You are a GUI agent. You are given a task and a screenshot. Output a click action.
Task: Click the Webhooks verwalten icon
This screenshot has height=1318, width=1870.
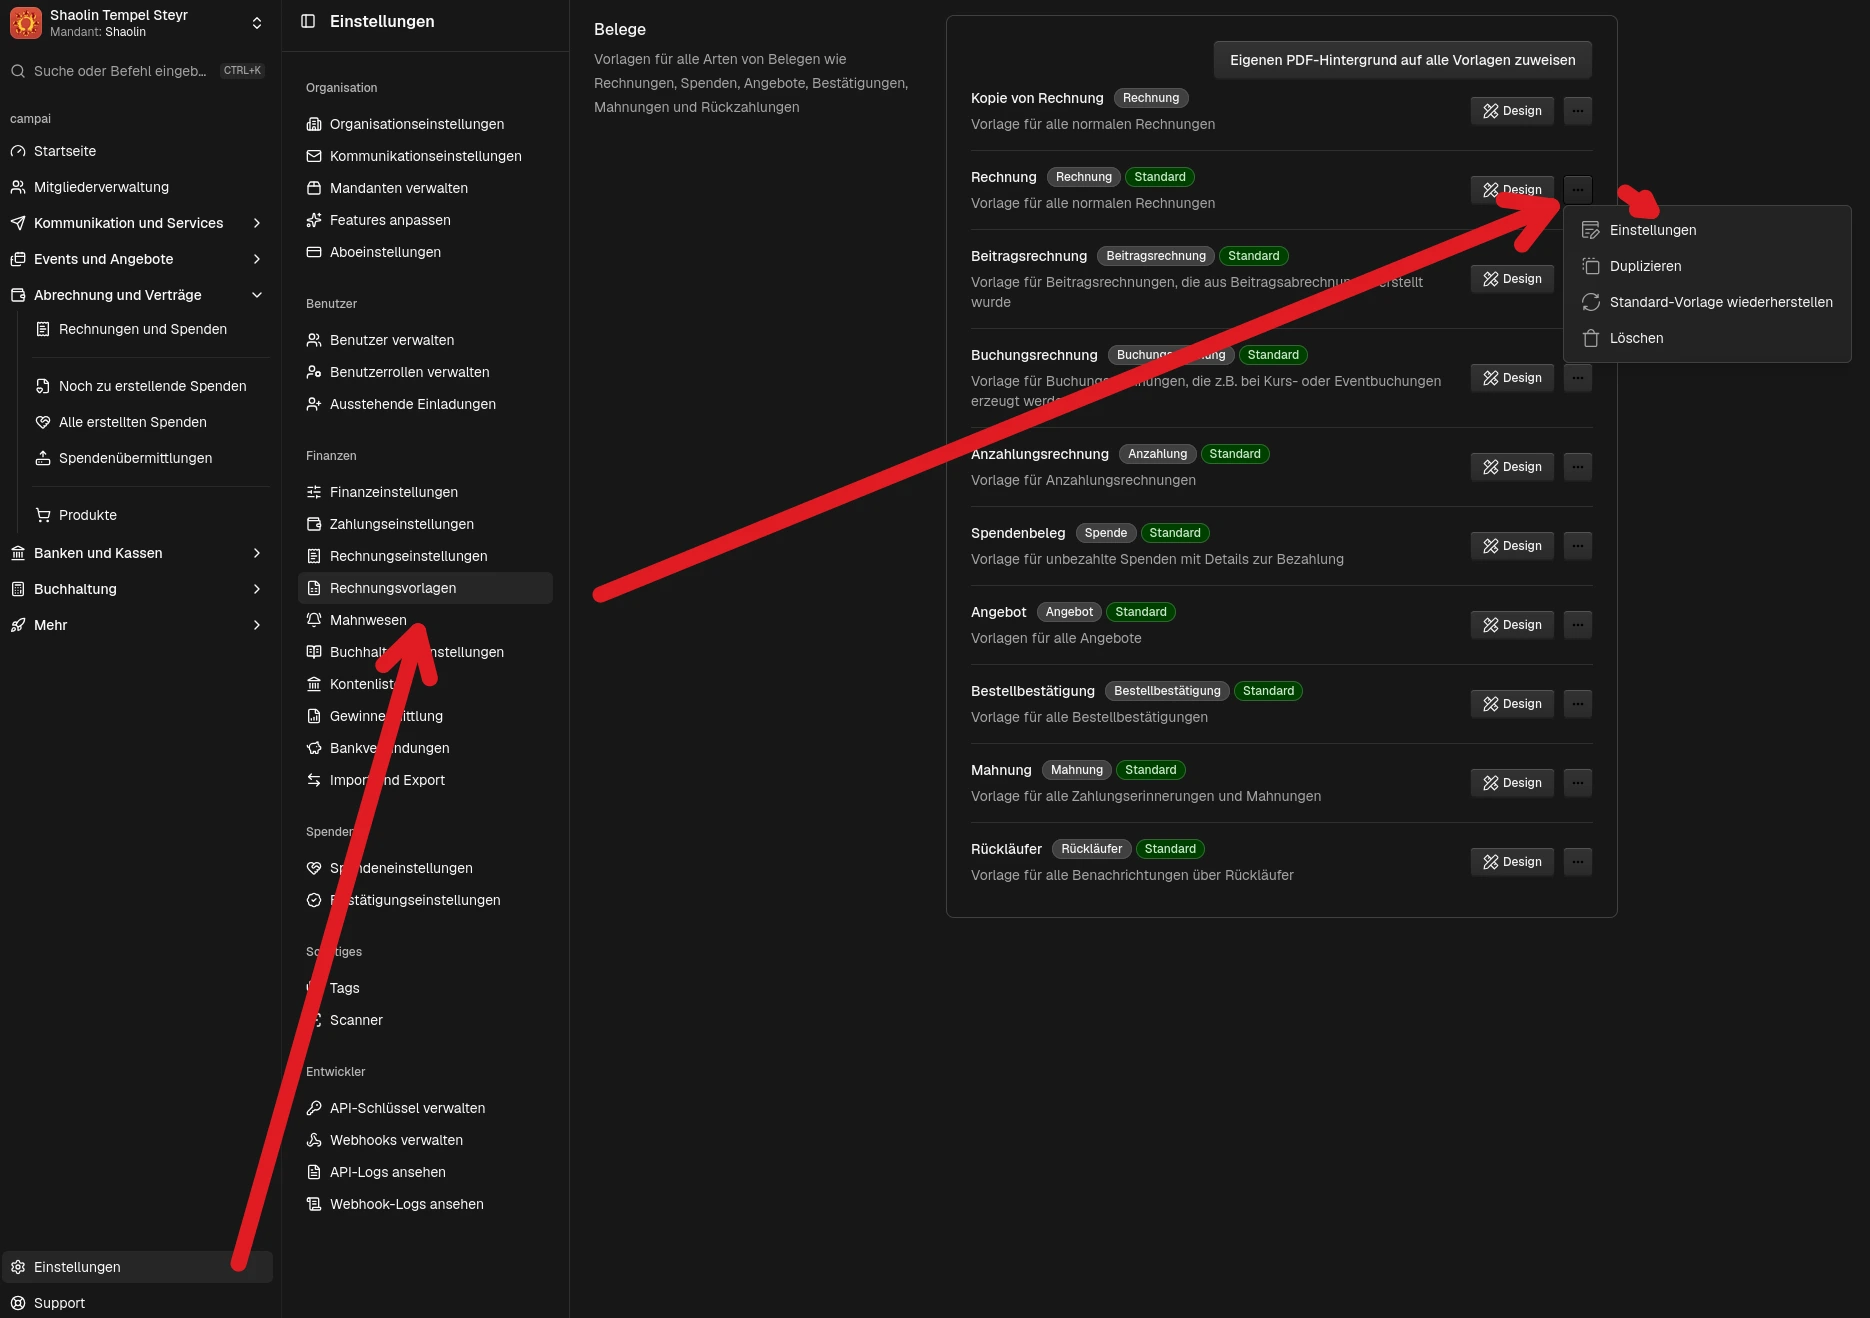pyautogui.click(x=314, y=1140)
